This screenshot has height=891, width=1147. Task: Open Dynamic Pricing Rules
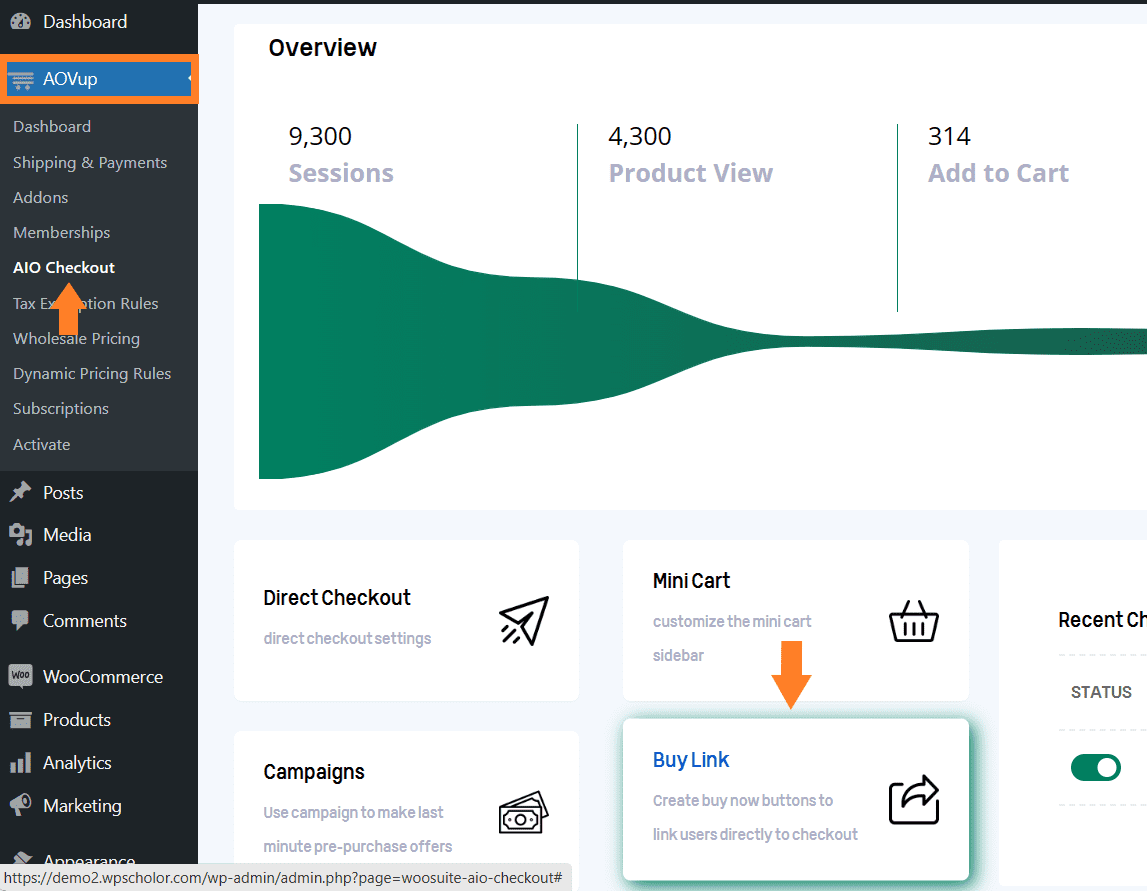(92, 374)
